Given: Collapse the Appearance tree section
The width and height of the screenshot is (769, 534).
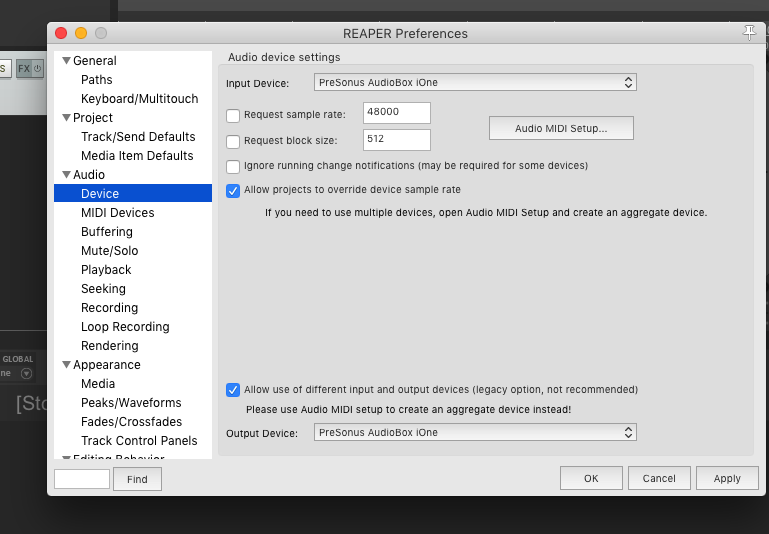Looking at the screenshot, I should point(66,365).
